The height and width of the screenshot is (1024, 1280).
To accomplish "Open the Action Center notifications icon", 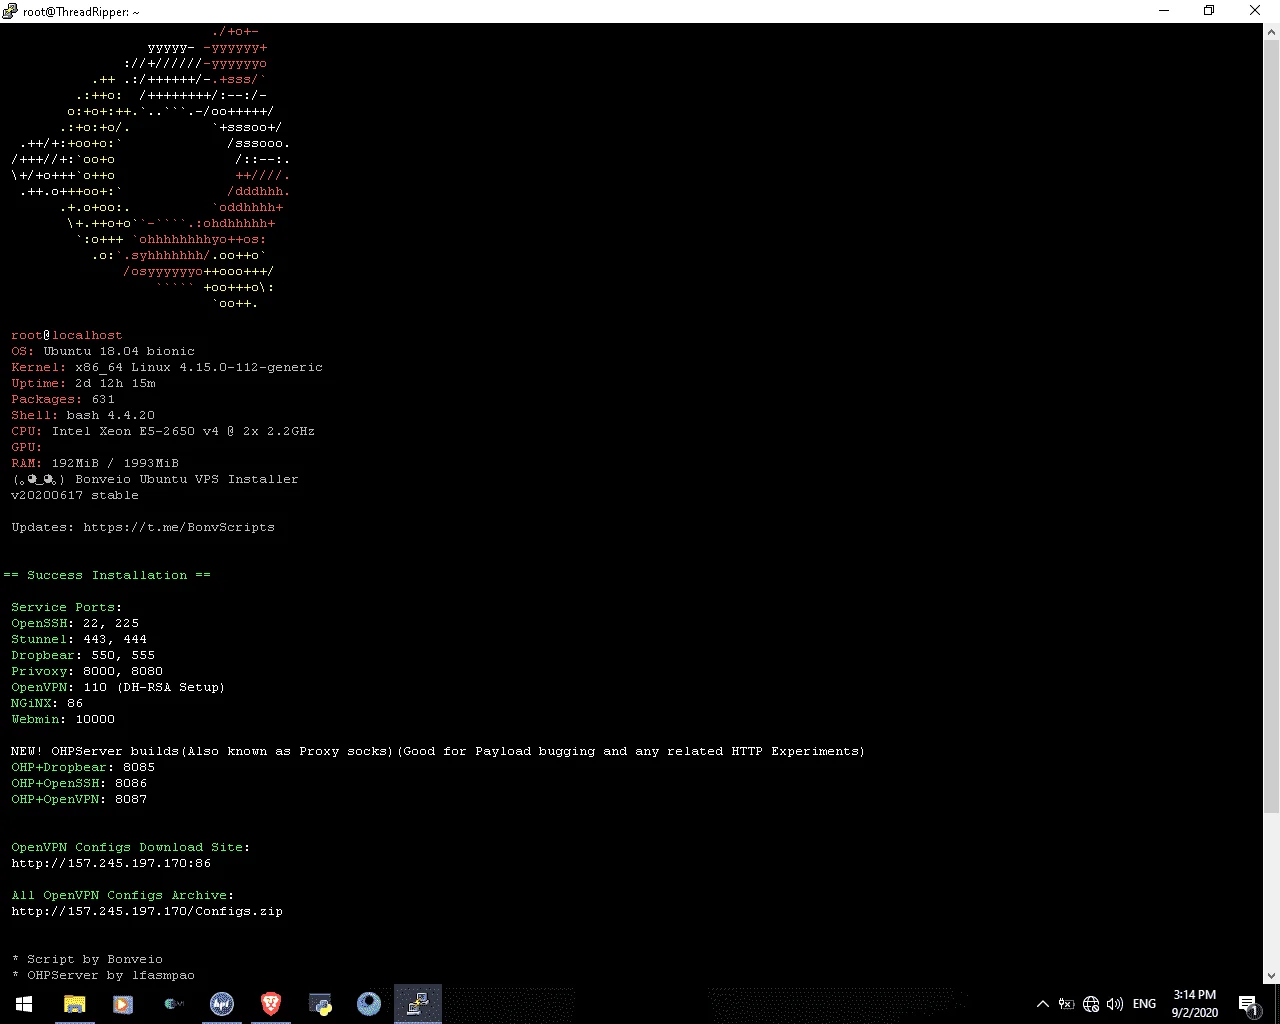I will coord(1248,1004).
